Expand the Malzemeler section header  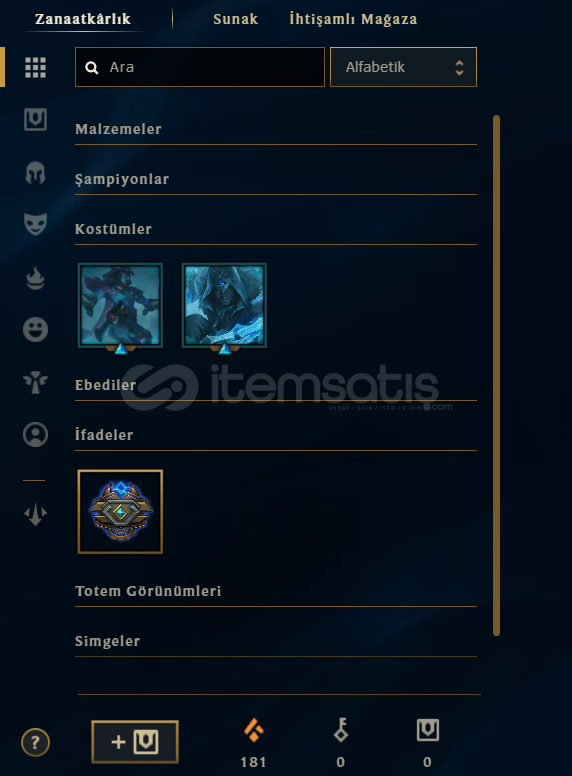click(x=276, y=130)
